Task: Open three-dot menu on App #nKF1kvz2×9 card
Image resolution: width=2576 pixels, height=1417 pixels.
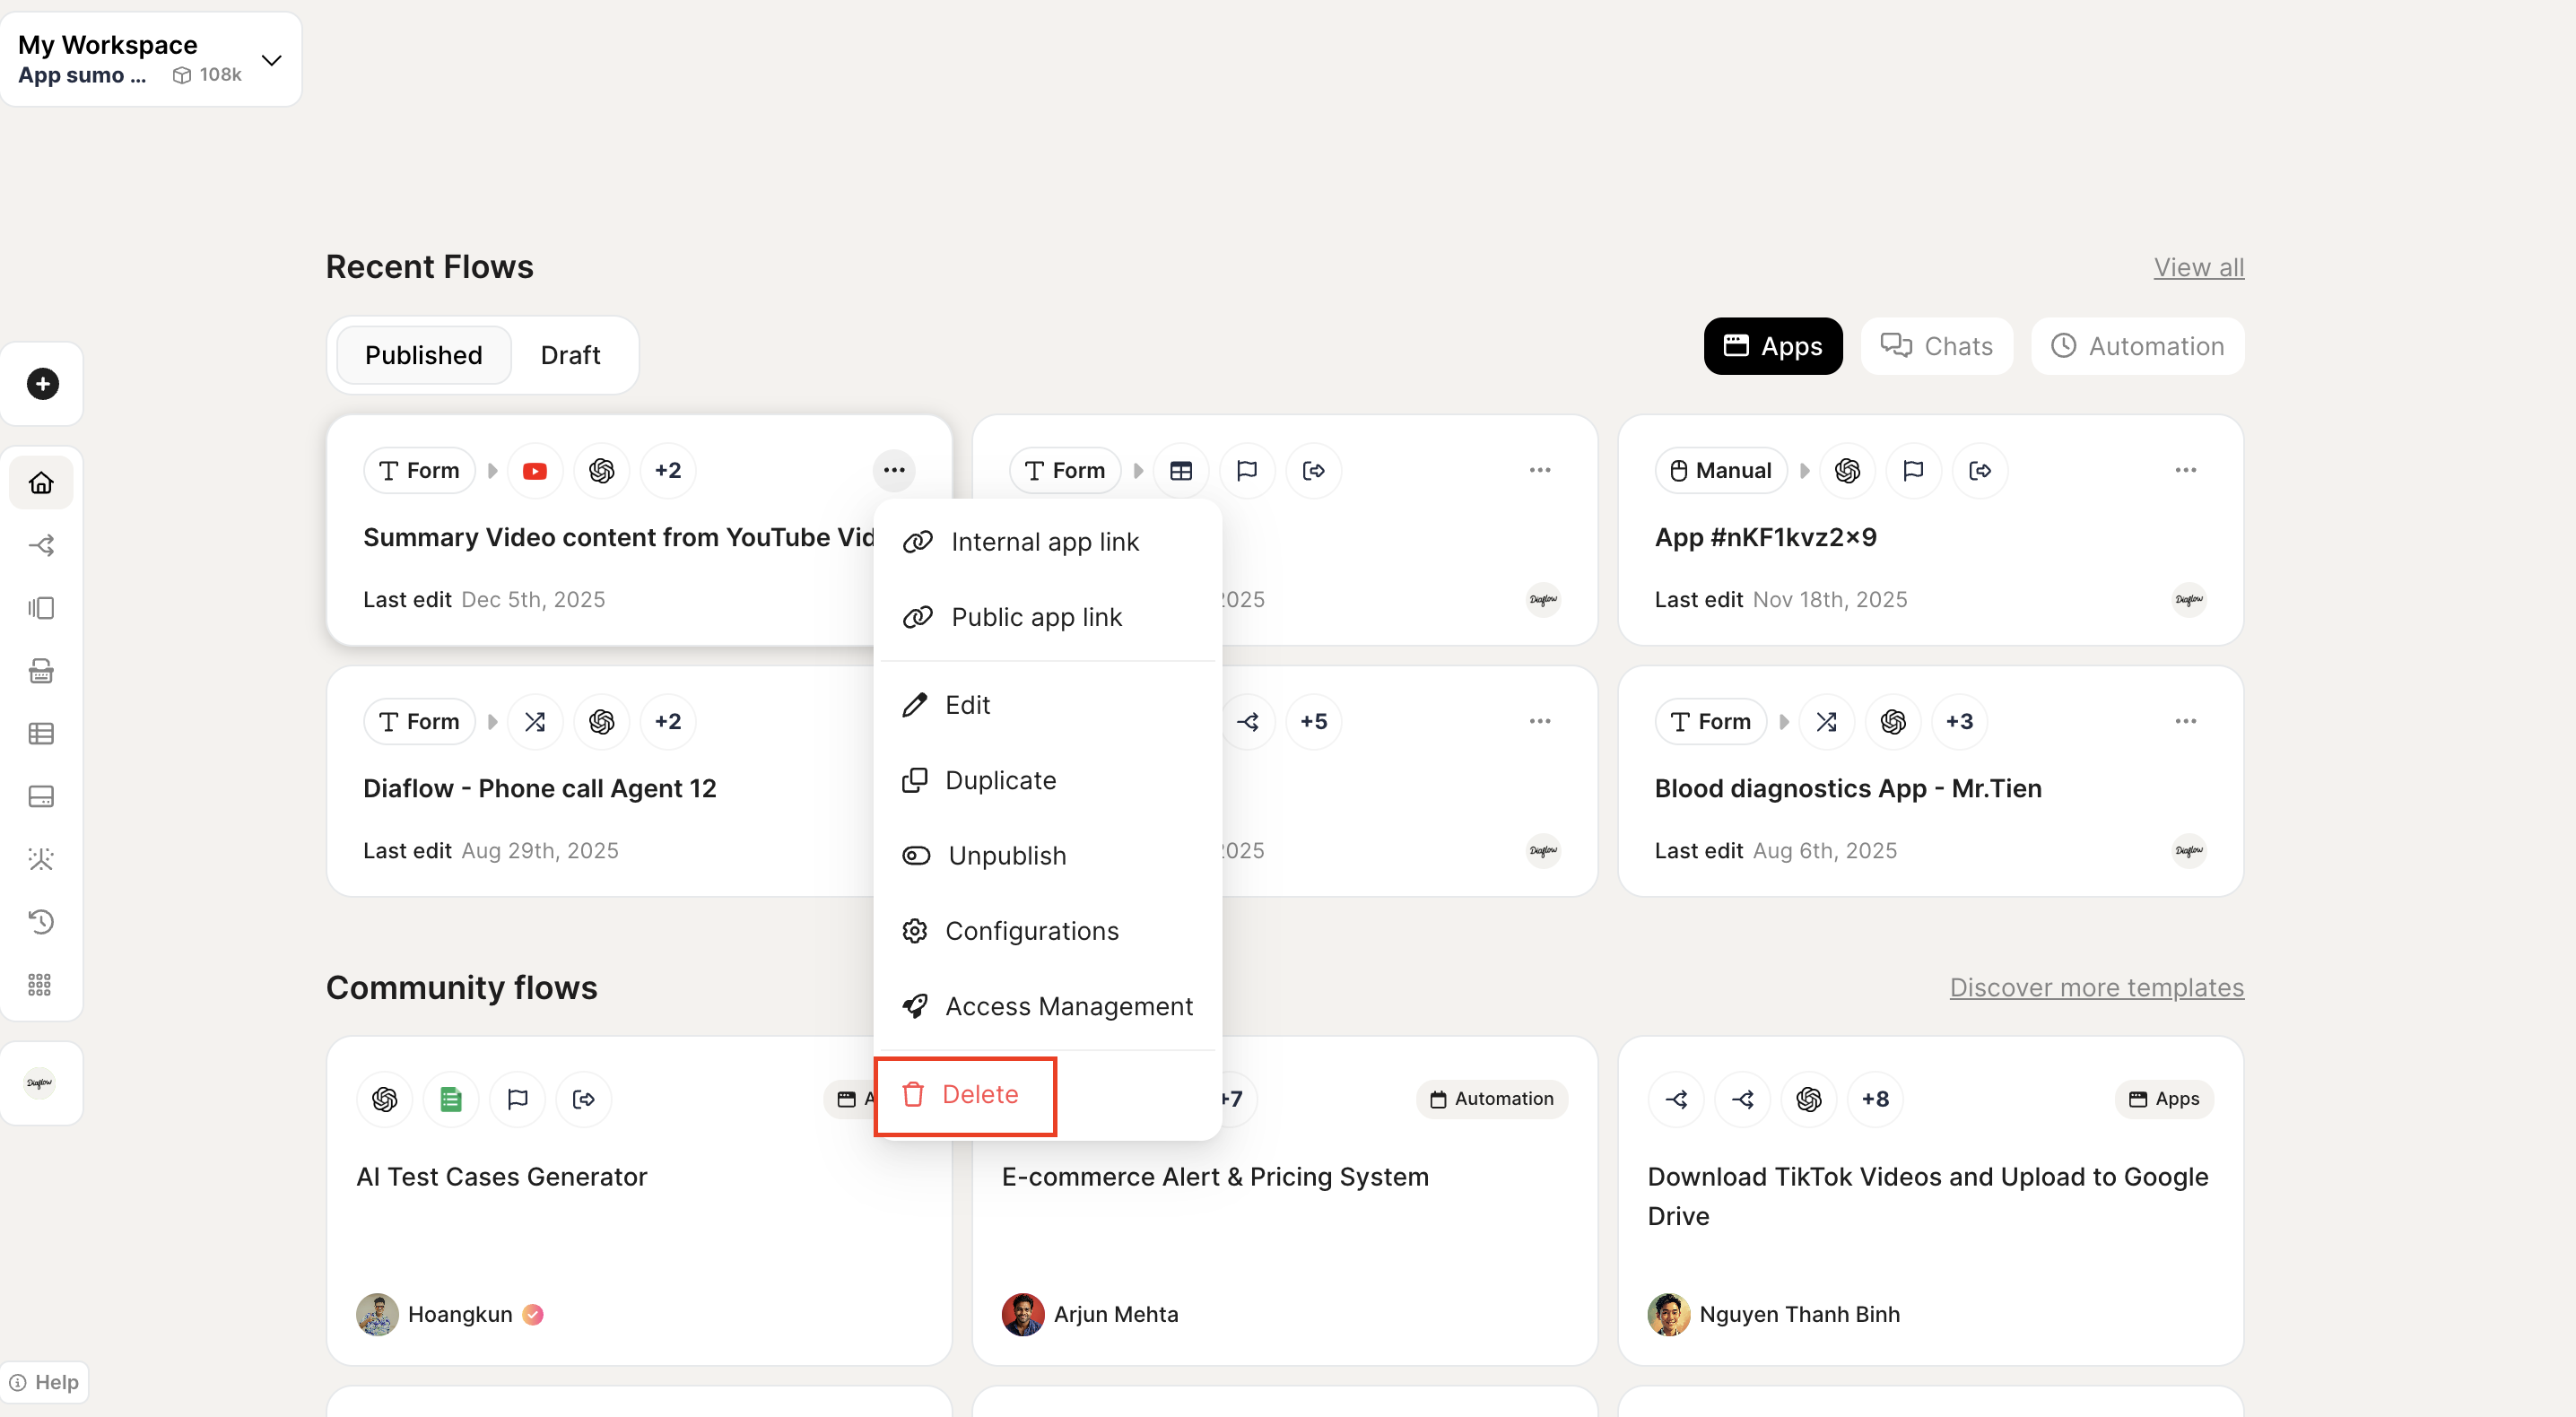Action: click(x=2185, y=470)
